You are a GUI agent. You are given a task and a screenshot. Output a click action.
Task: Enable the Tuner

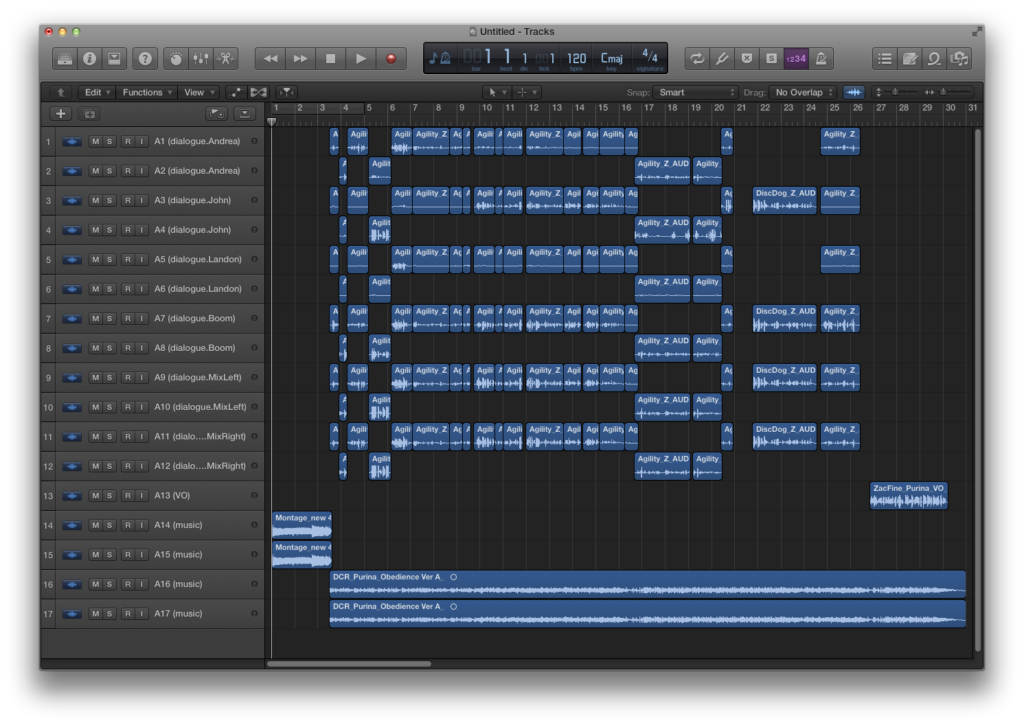tap(722, 59)
